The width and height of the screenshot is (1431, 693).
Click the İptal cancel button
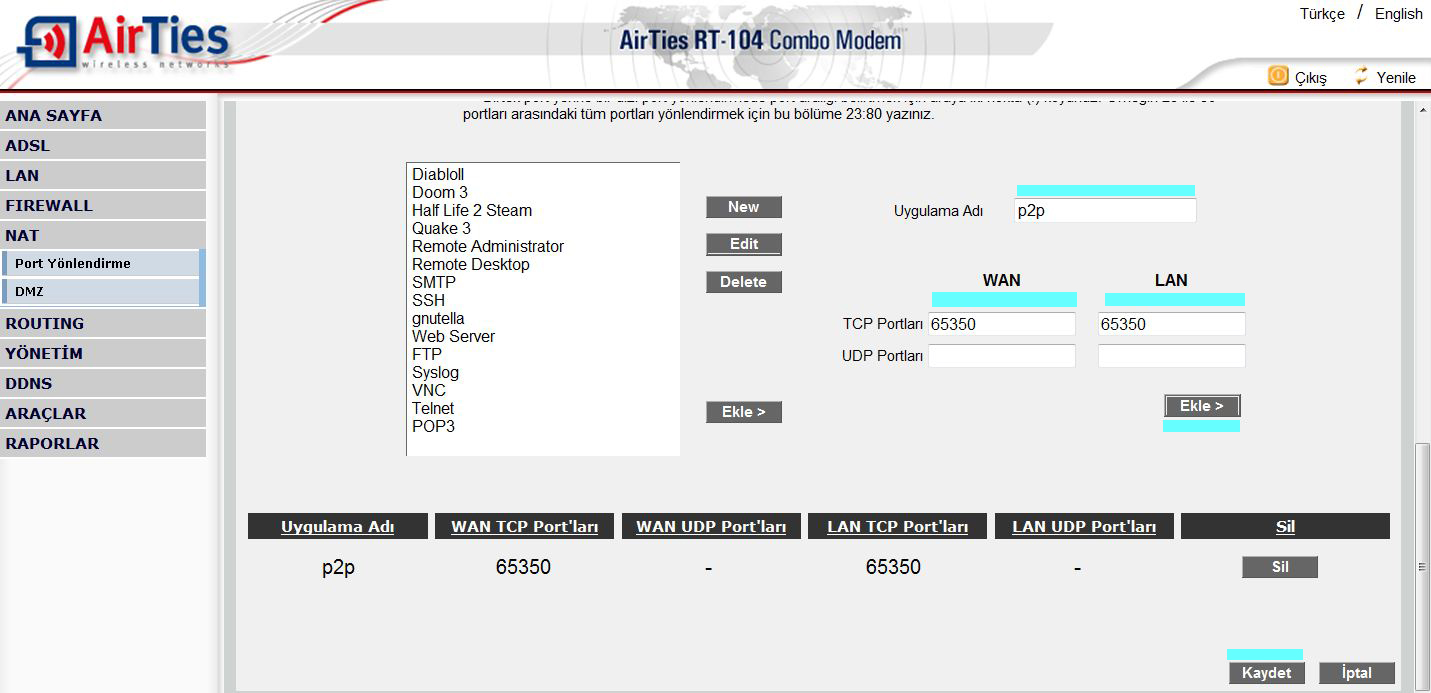pos(1357,673)
